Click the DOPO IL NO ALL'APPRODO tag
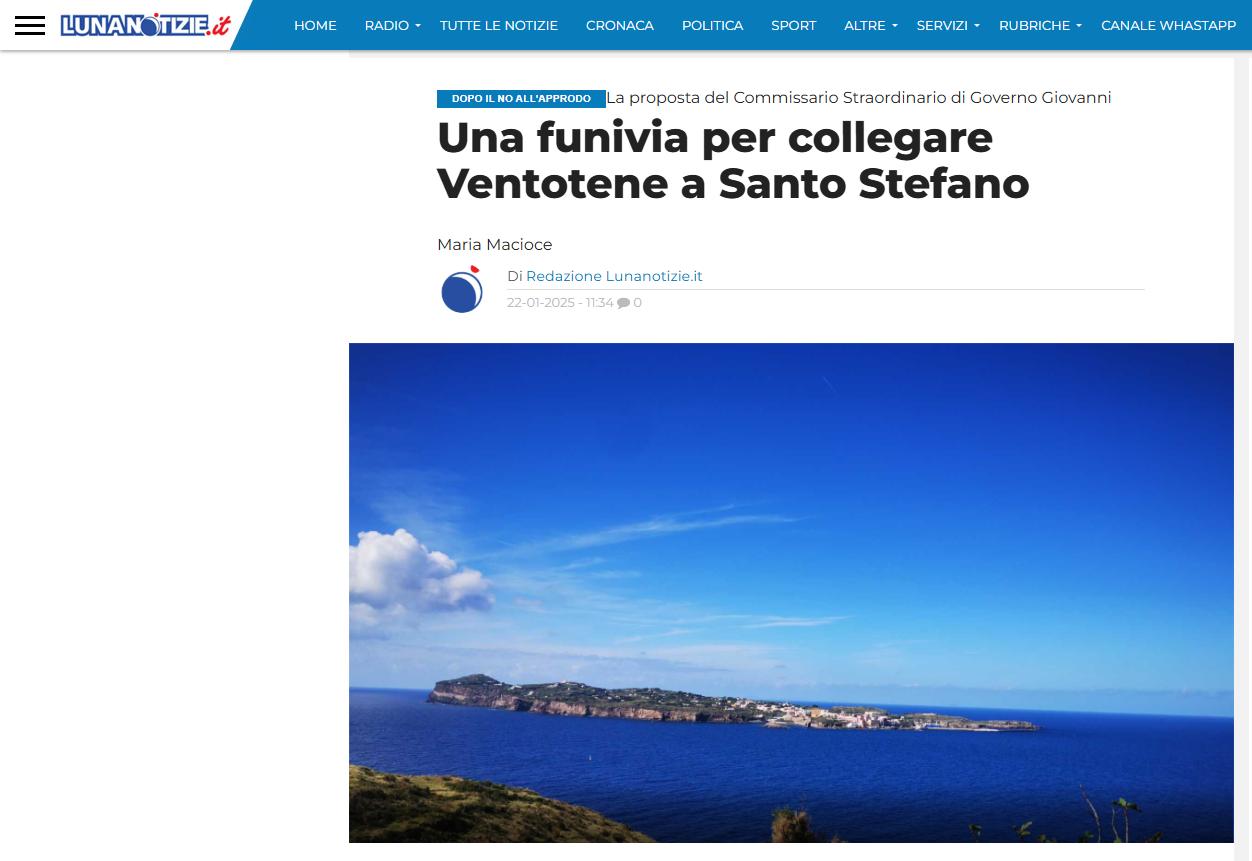Image resolution: width=1252 pixels, height=861 pixels. coord(521,99)
